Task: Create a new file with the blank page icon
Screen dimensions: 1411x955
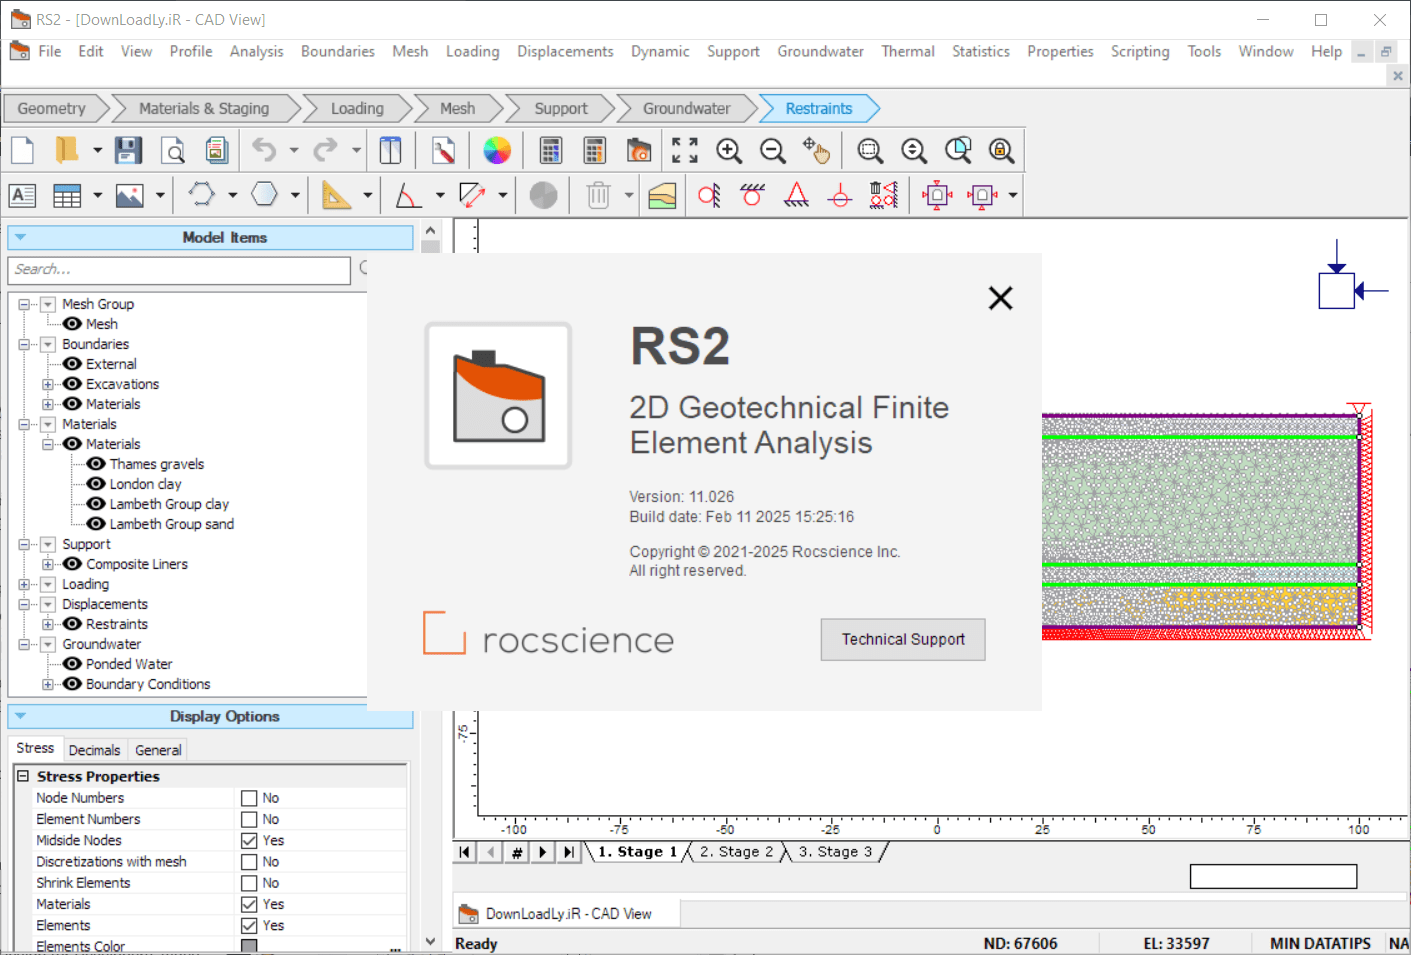Action: [x=23, y=150]
